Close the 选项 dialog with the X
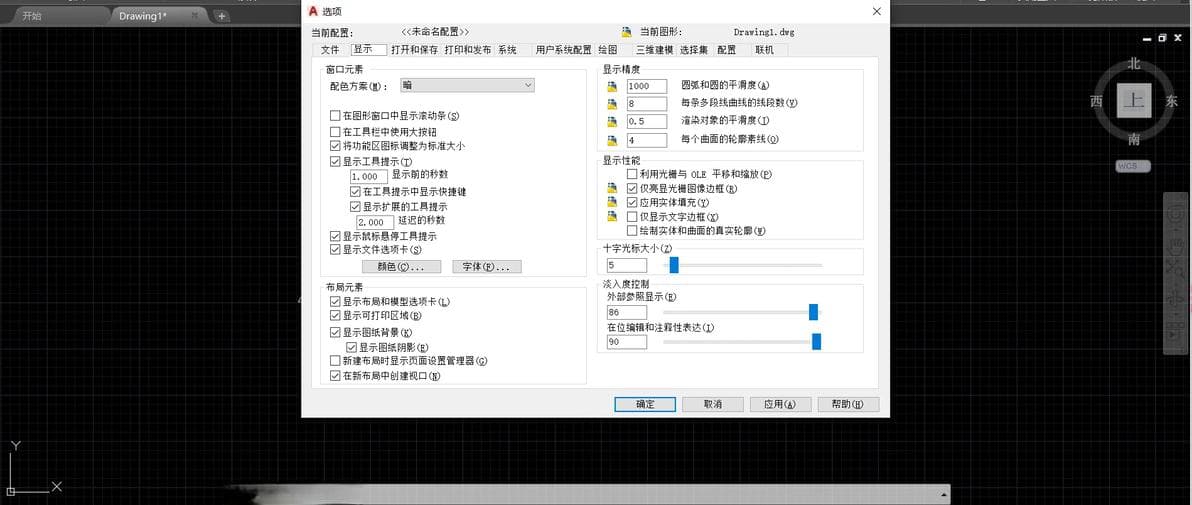This screenshot has width=1192, height=505. [x=877, y=11]
